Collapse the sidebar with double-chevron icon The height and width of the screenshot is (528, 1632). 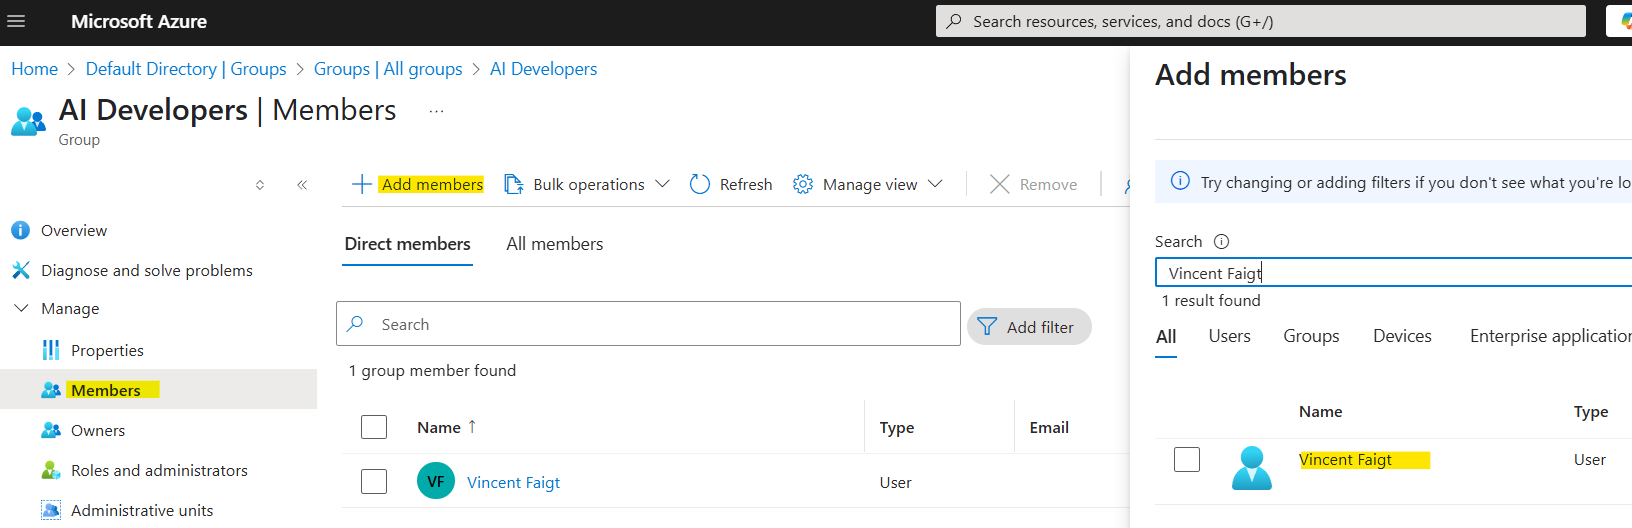(x=302, y=185)
